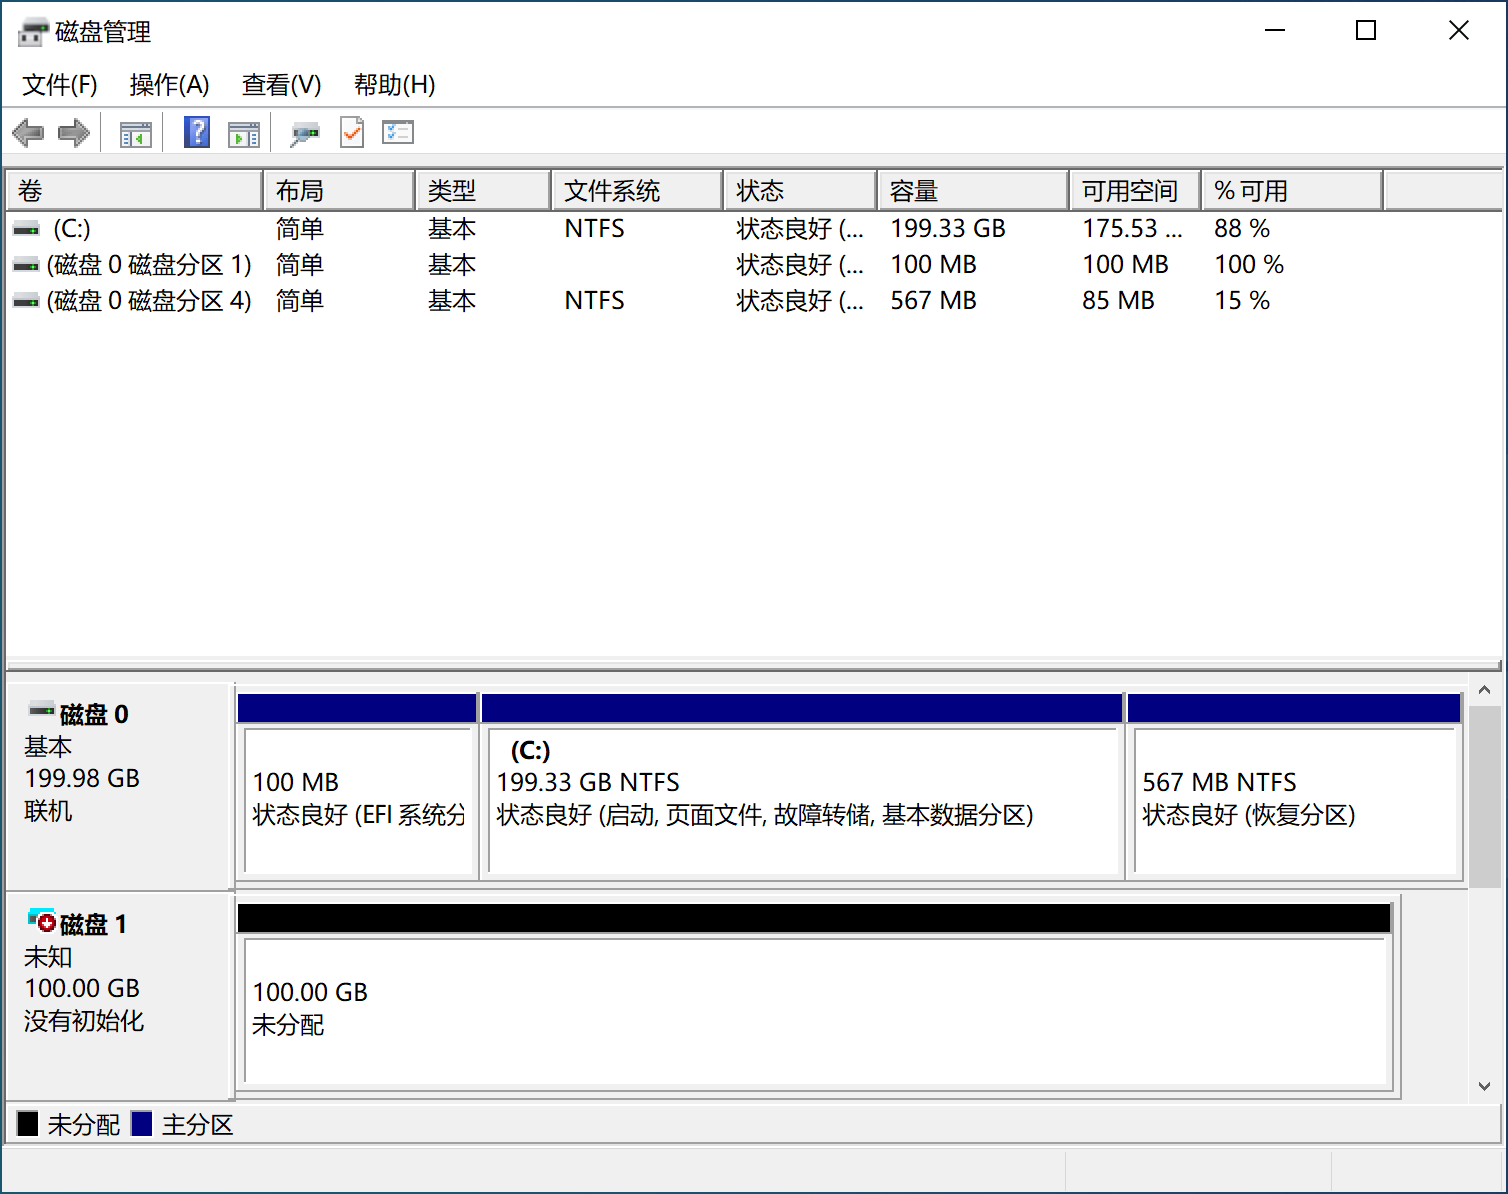This screenshot has height=1194, width=1508.
Task: Click the scrollbar down arrow
Action: coord(1484,1086)
